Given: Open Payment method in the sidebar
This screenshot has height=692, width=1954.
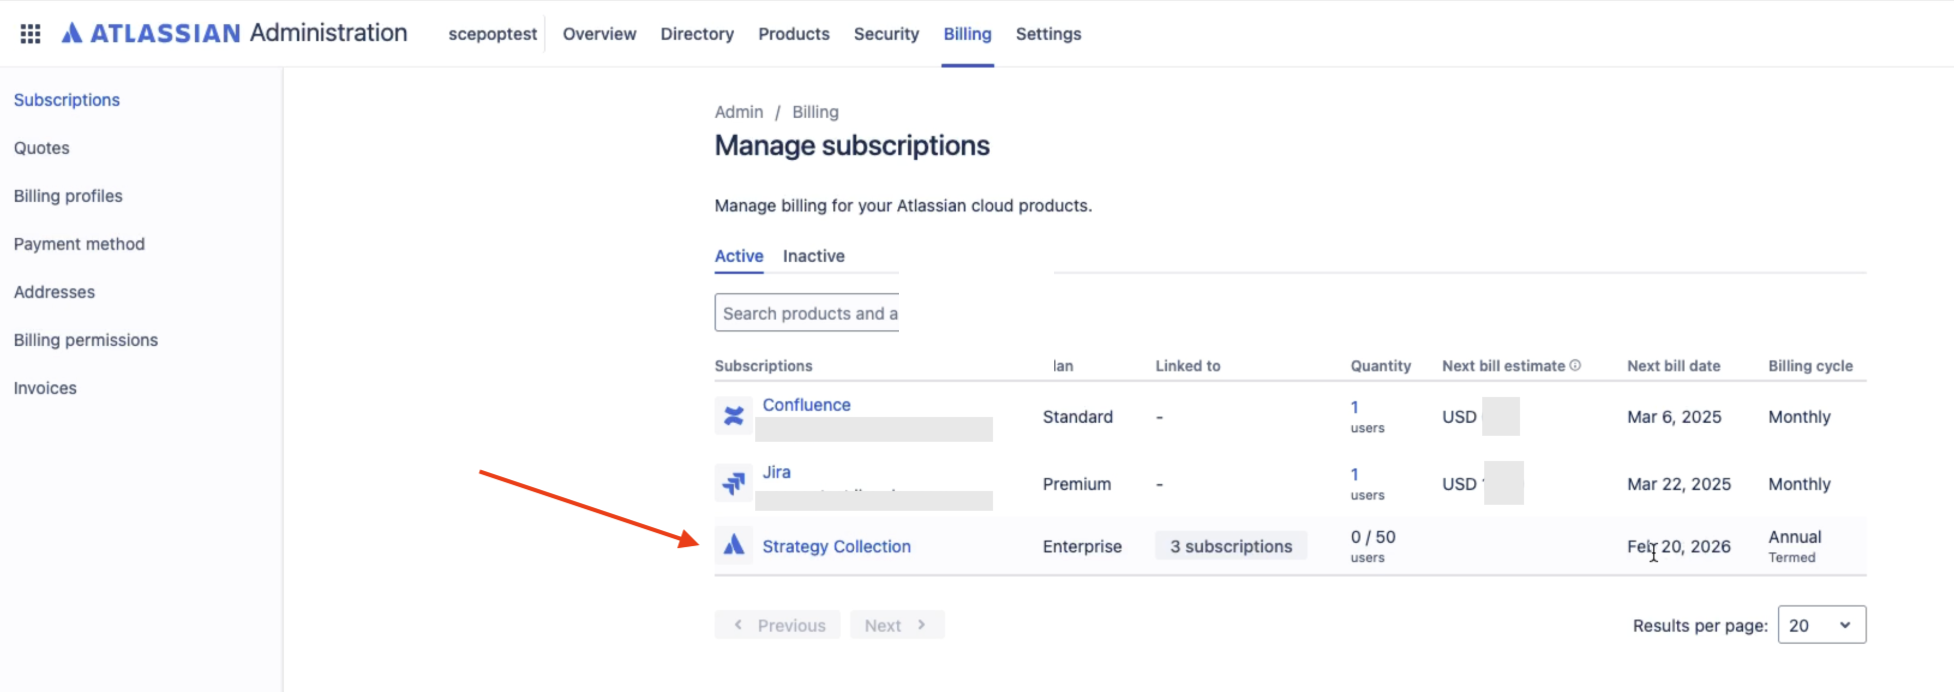Looking at the screenshot, I should 79,244.
